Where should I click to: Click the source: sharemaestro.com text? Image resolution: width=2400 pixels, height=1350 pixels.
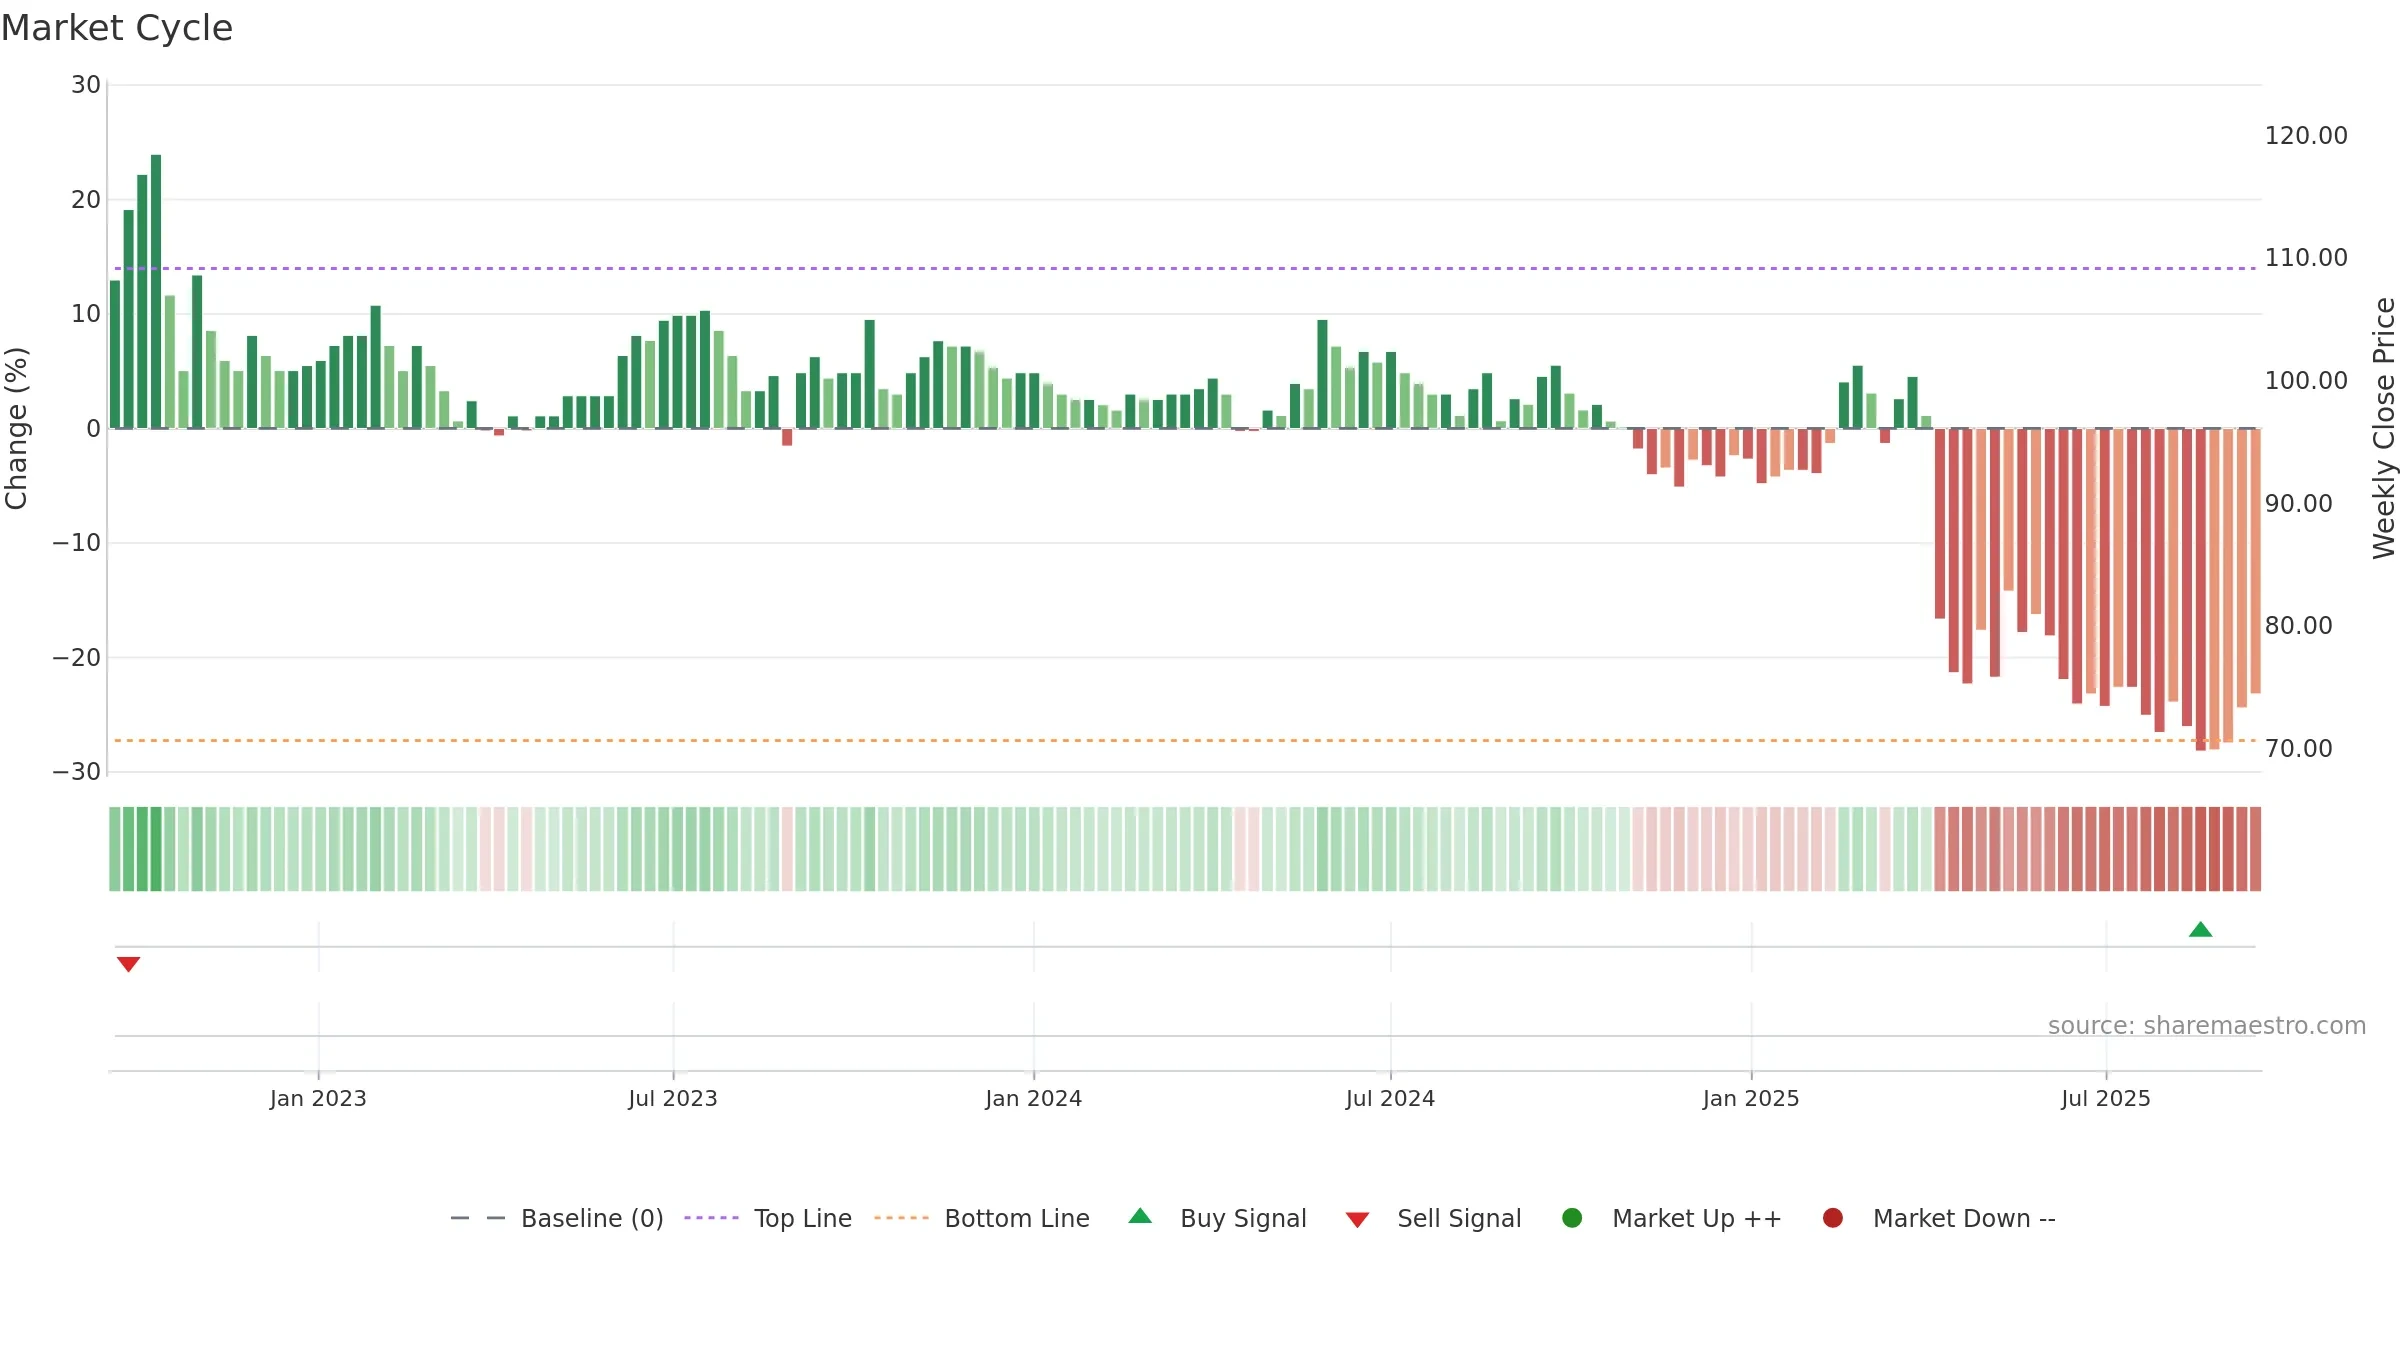(2207, 1025)
